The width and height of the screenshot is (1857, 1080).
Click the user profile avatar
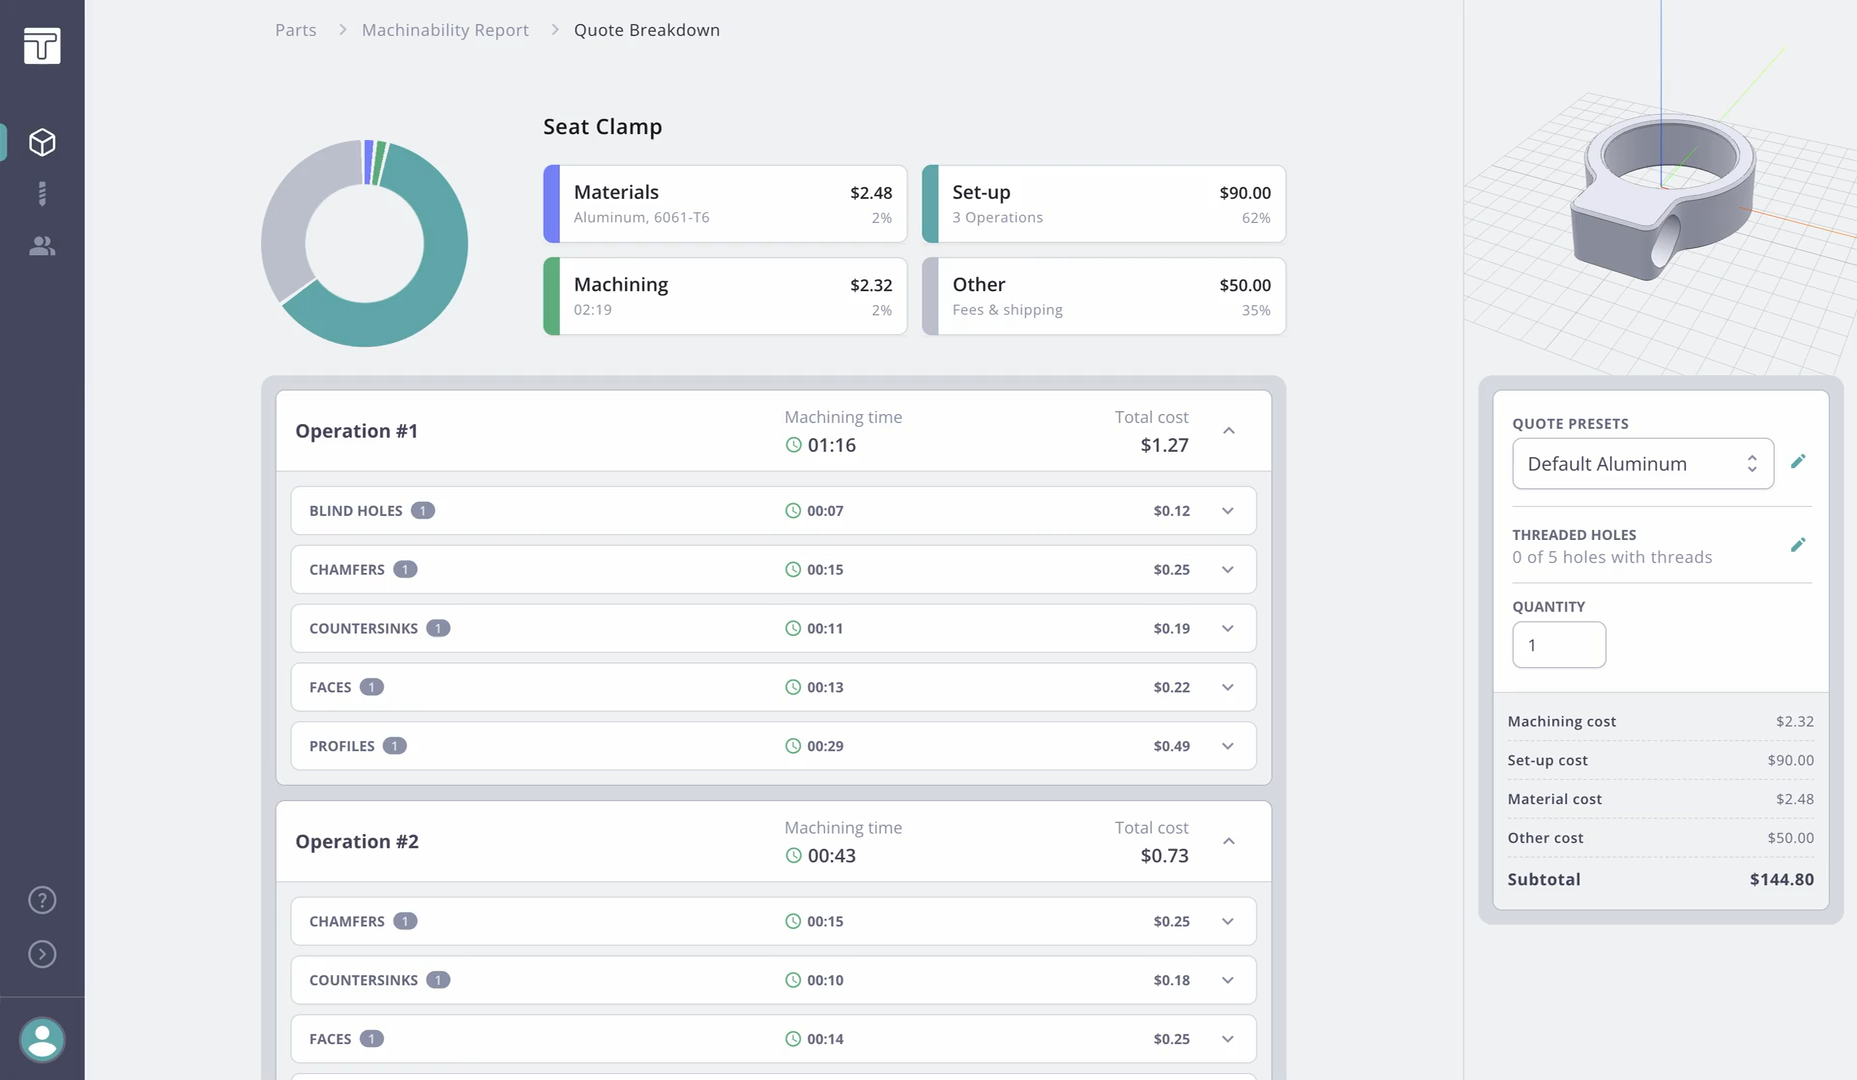coord(42,1040)
